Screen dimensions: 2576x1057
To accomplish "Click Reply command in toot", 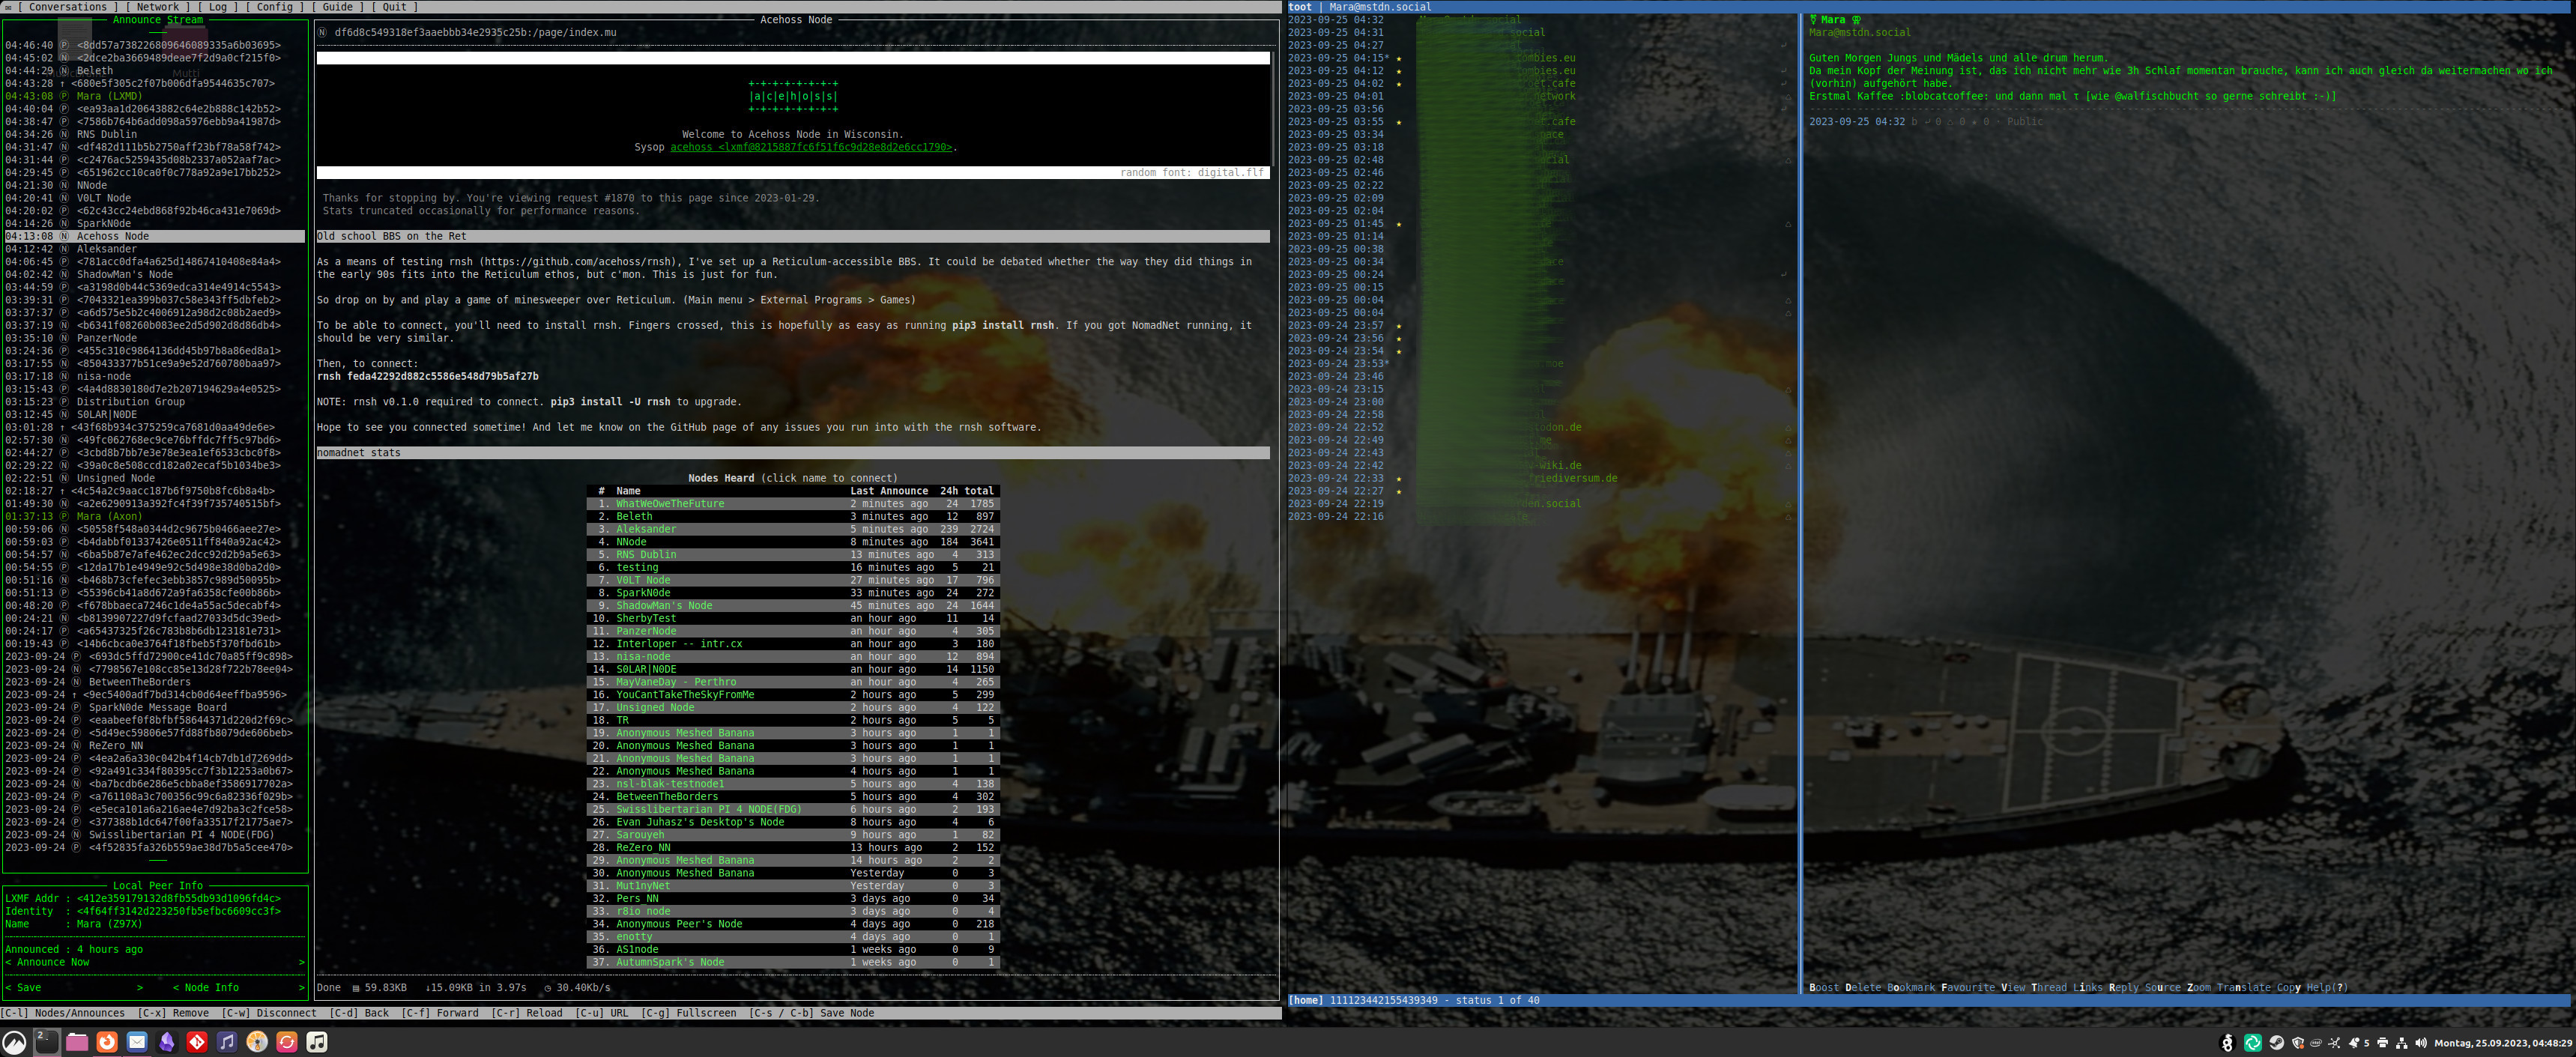I will pos(2124,988).
